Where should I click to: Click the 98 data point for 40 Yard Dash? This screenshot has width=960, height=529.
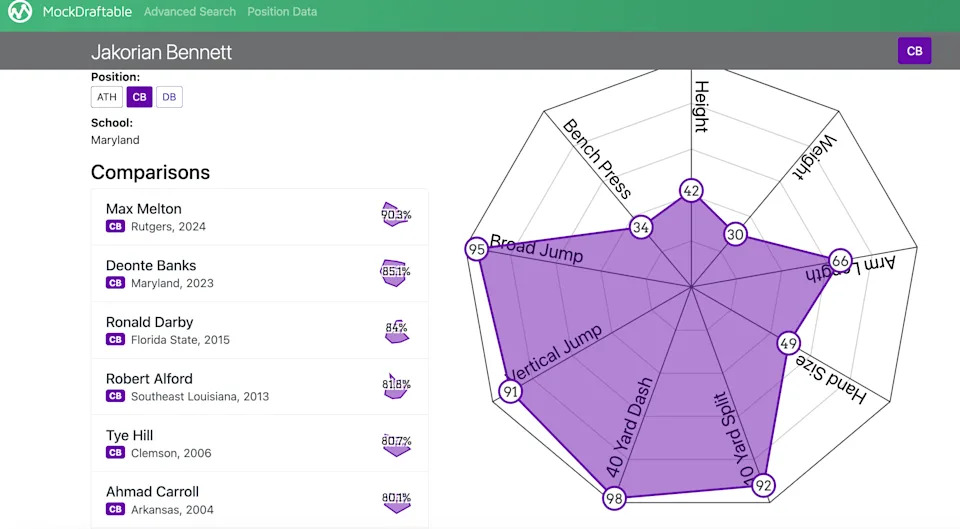614,499
